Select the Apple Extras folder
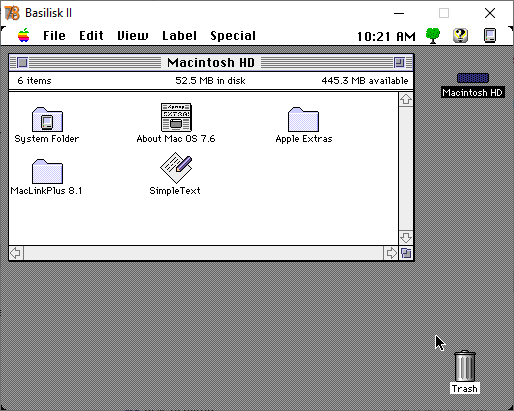514x411 pixels. point(303,120)
